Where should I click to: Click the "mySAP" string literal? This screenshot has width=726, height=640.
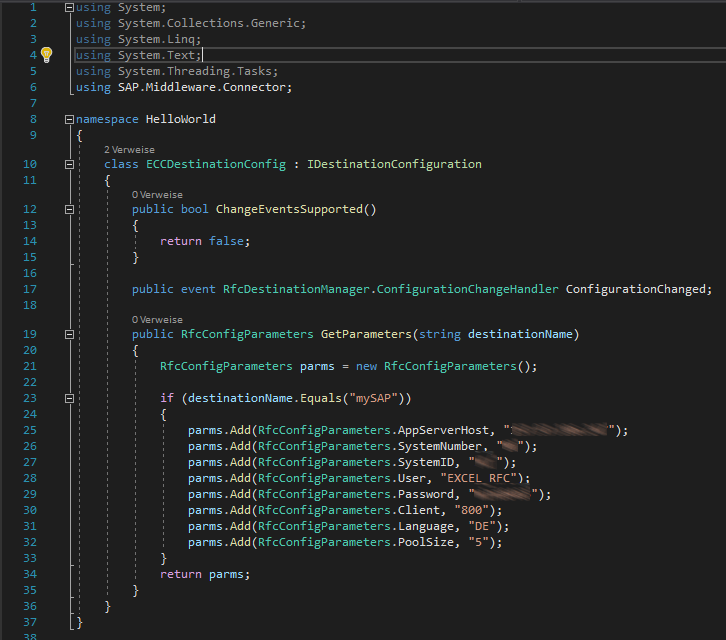pyautogui.click(x=373, y=398)
